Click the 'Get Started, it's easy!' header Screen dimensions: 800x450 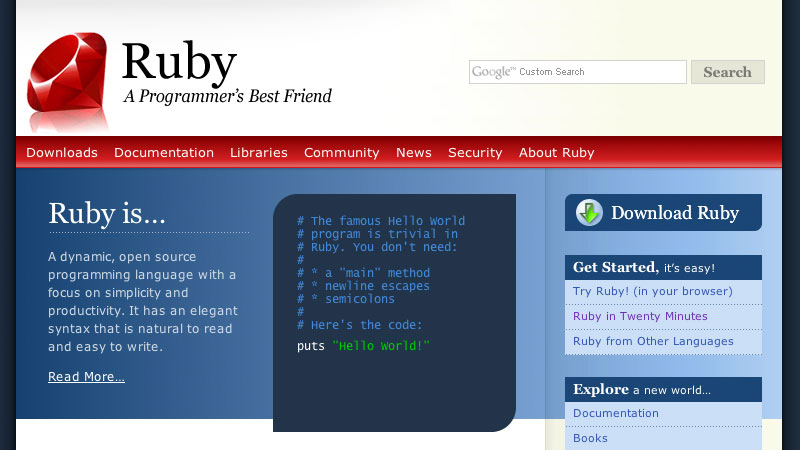(663, 267)
